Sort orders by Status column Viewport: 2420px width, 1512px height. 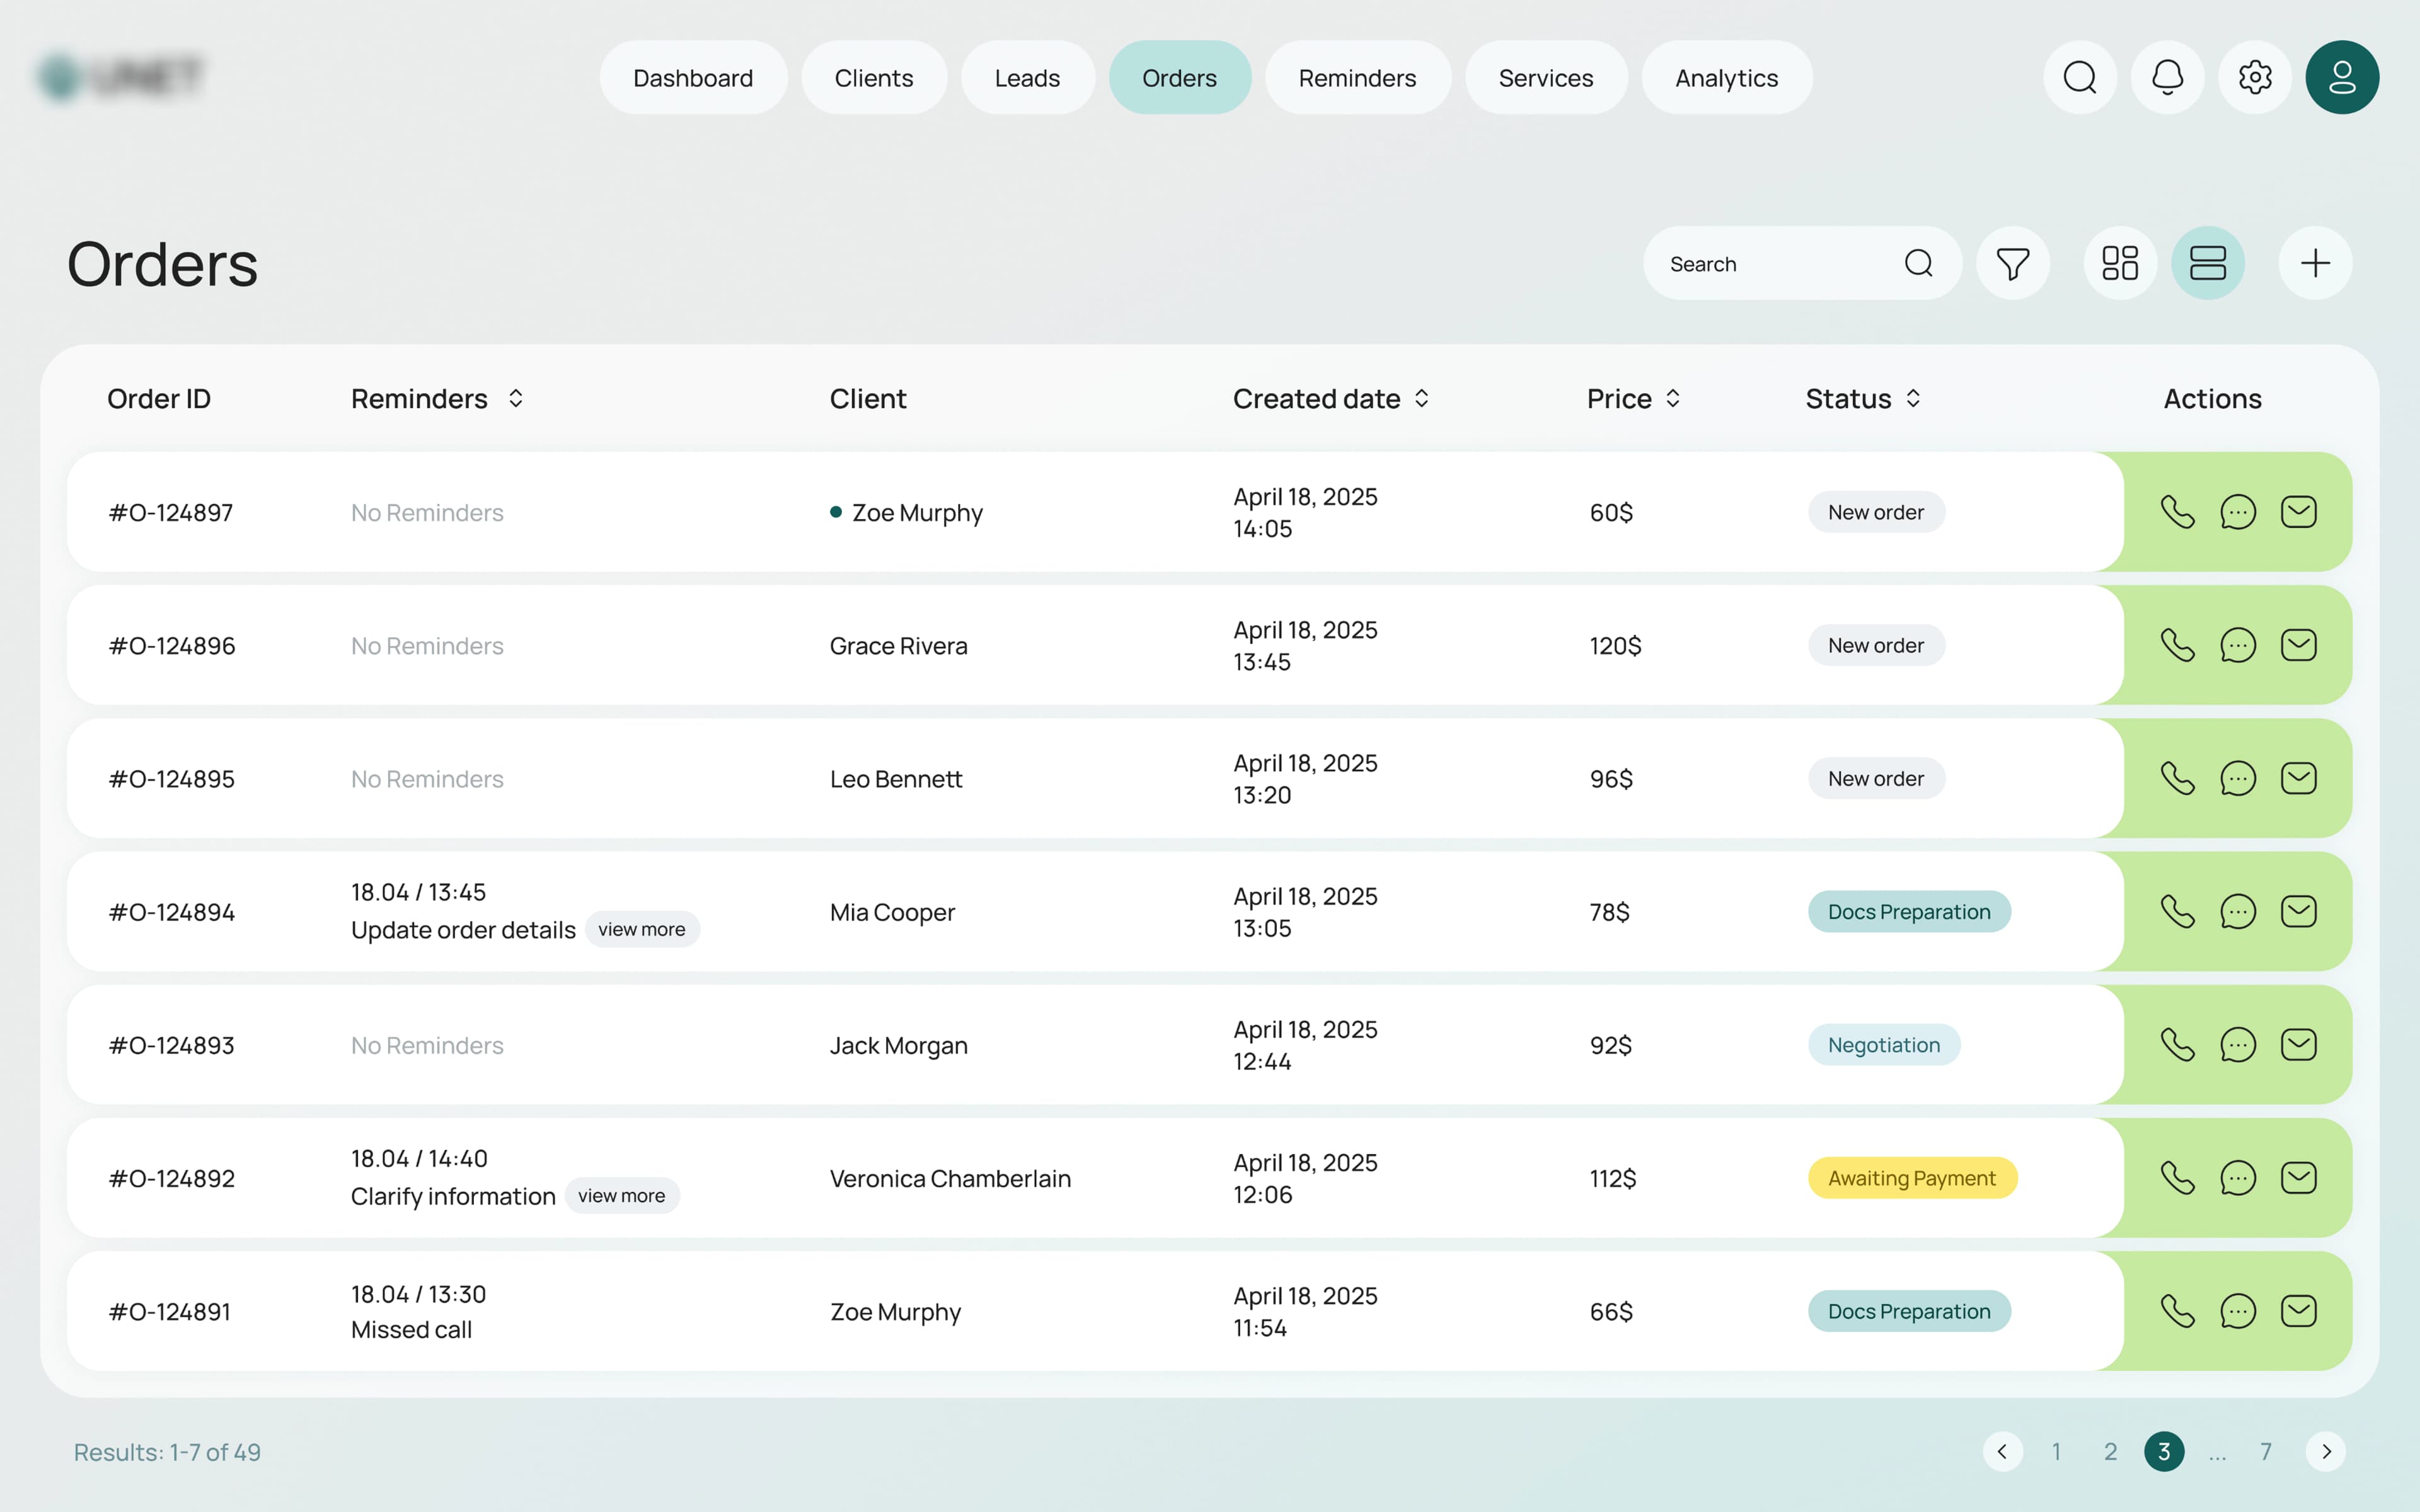(1912, 399)
